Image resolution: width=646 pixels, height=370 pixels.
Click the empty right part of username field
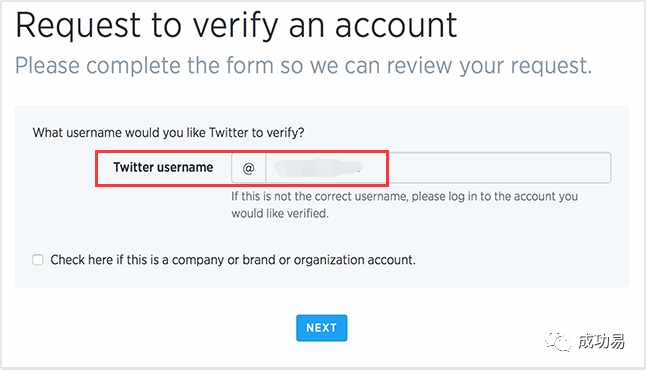pos(499,168)
